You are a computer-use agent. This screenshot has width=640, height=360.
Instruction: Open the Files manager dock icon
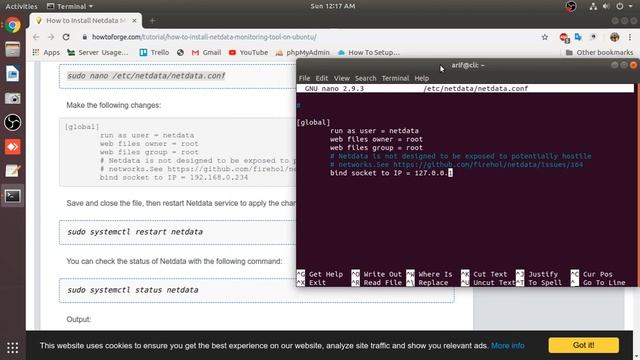click(13, 49)
